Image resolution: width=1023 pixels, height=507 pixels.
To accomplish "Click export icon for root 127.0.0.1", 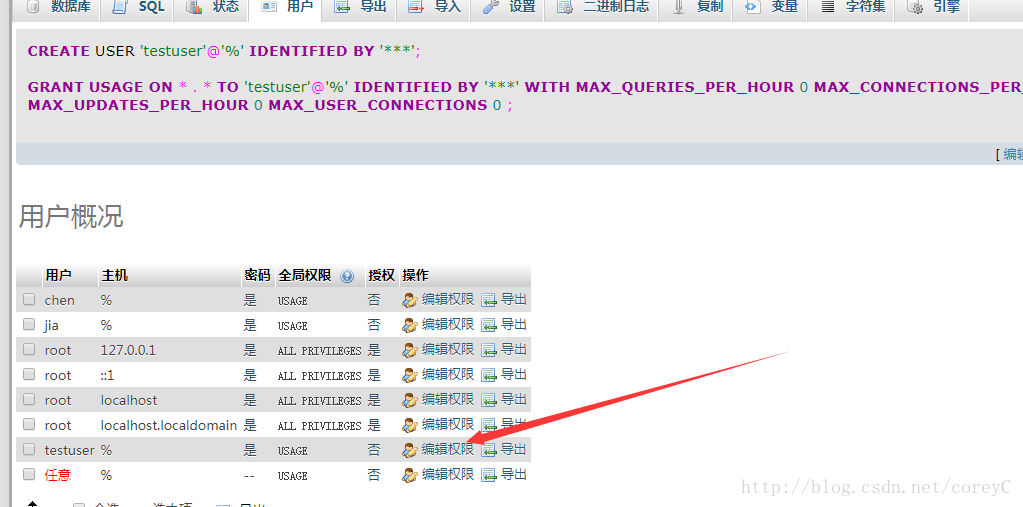I will point(489,350).
